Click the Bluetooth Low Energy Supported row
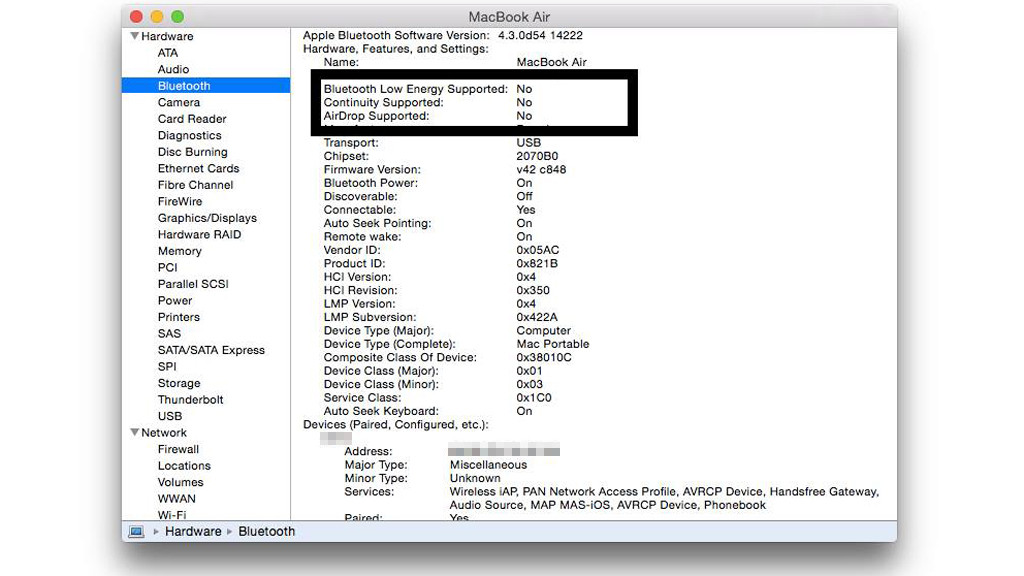The width and height of the screenshot is (1024, 576). [x=428, y=89]
